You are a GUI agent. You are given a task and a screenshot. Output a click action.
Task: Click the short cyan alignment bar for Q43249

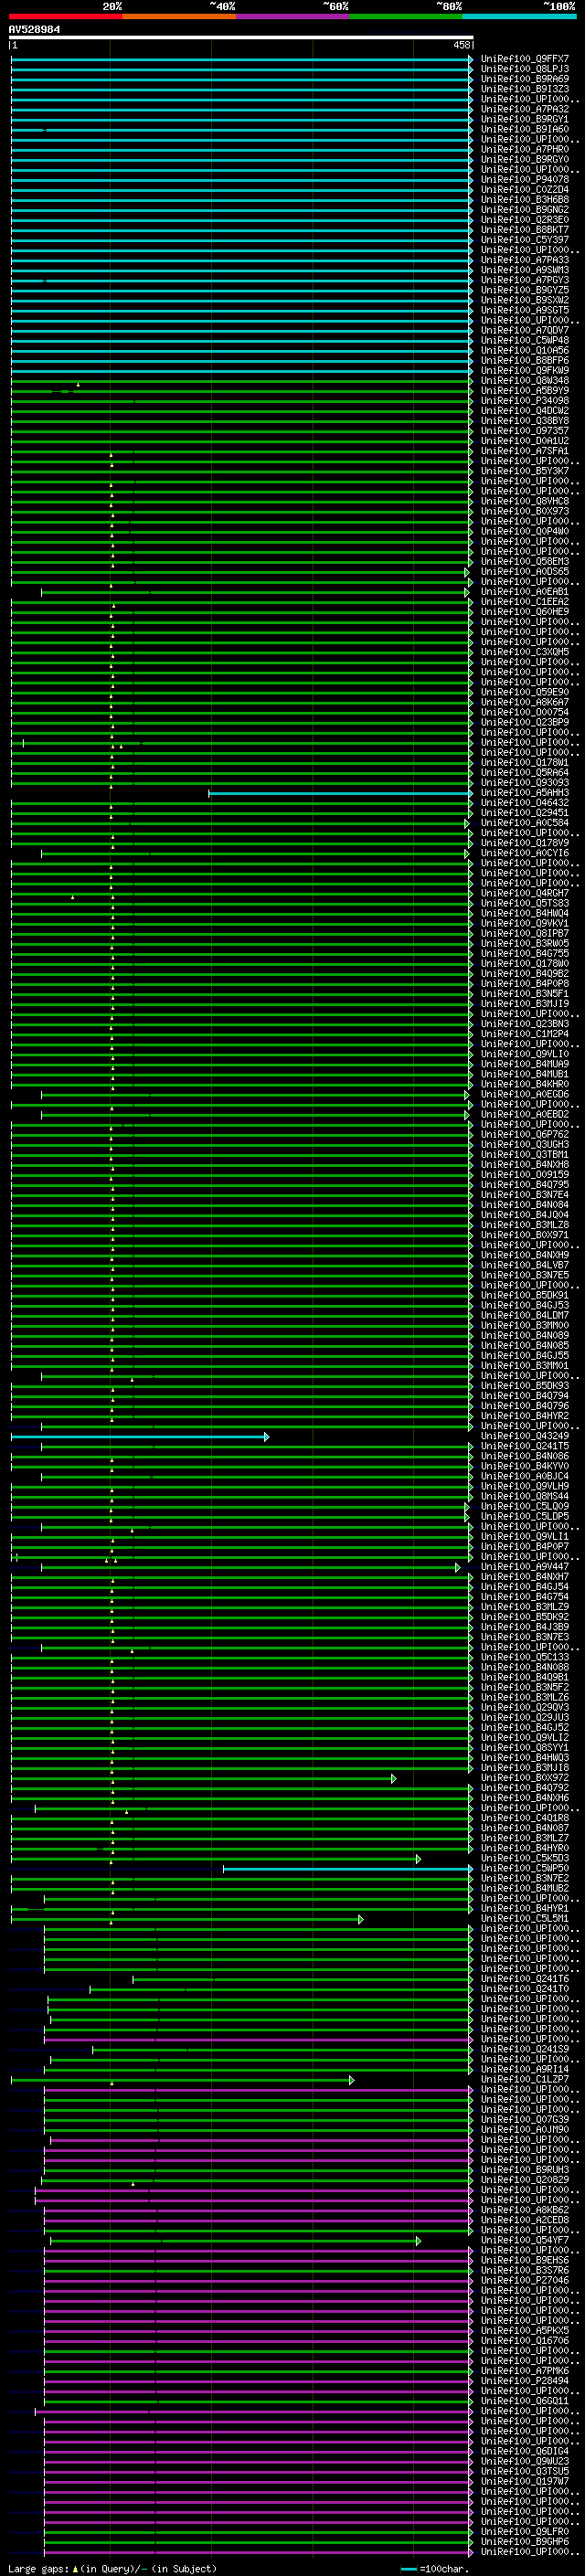pyautogui.click(x=139, y=1436)
